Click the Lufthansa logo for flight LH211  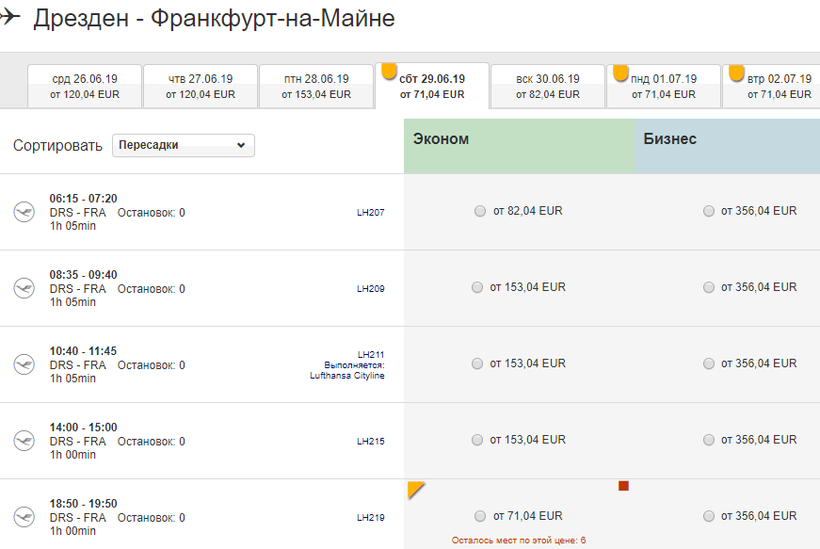click(x=23, y=365)
